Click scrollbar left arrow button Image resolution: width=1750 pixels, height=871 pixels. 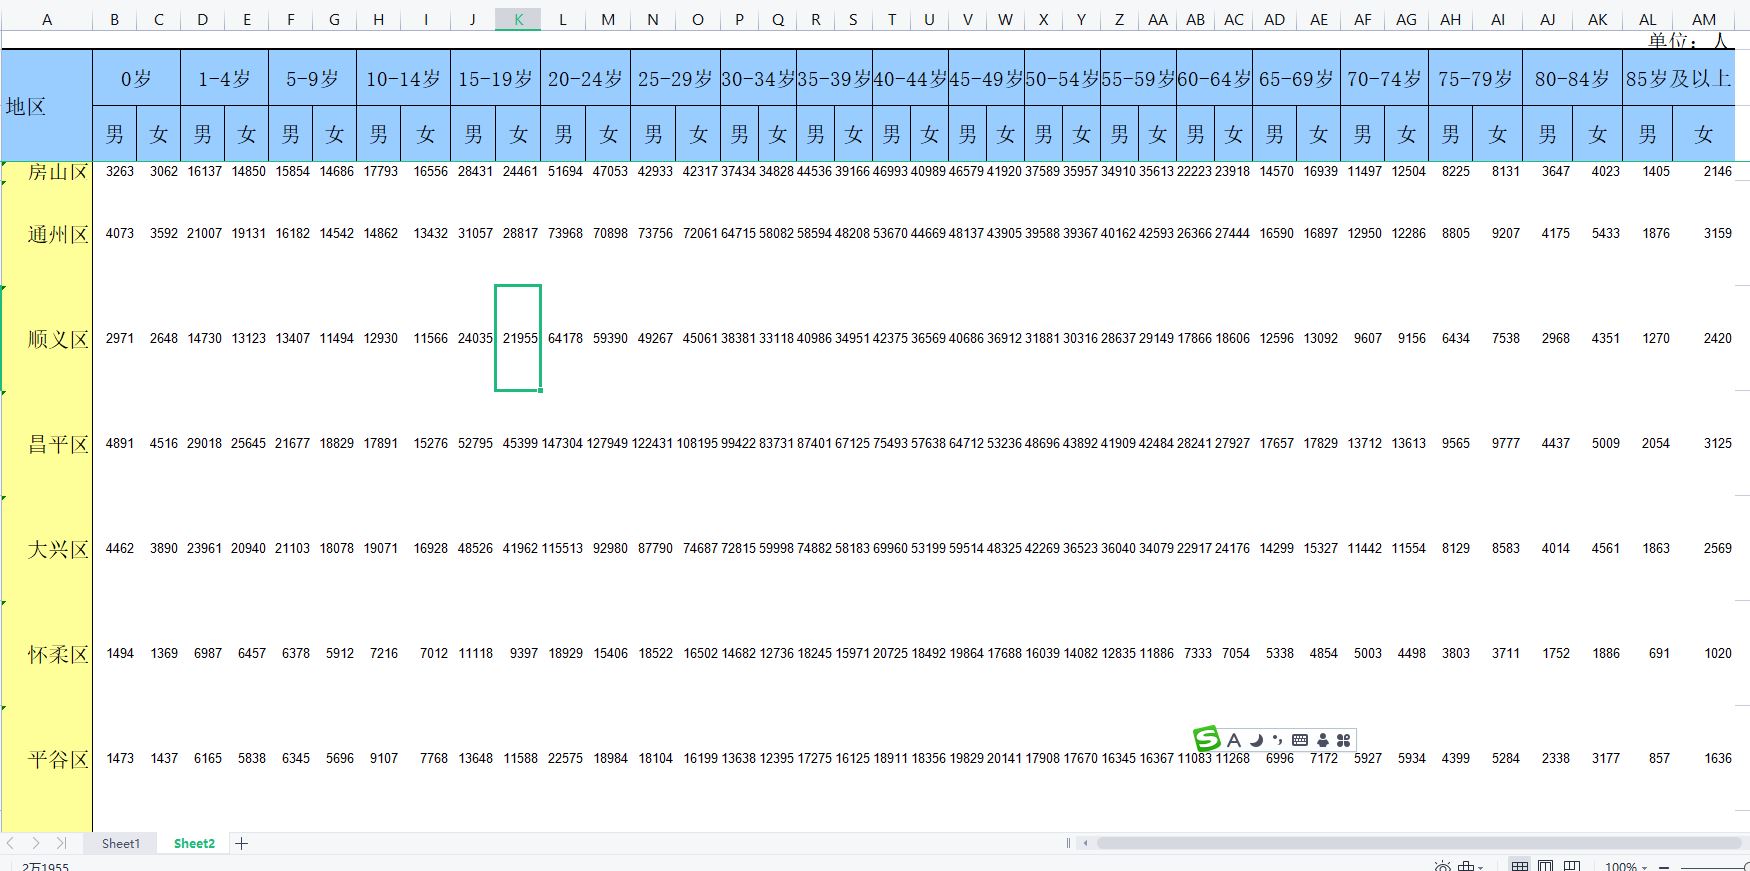[1086, 843]
